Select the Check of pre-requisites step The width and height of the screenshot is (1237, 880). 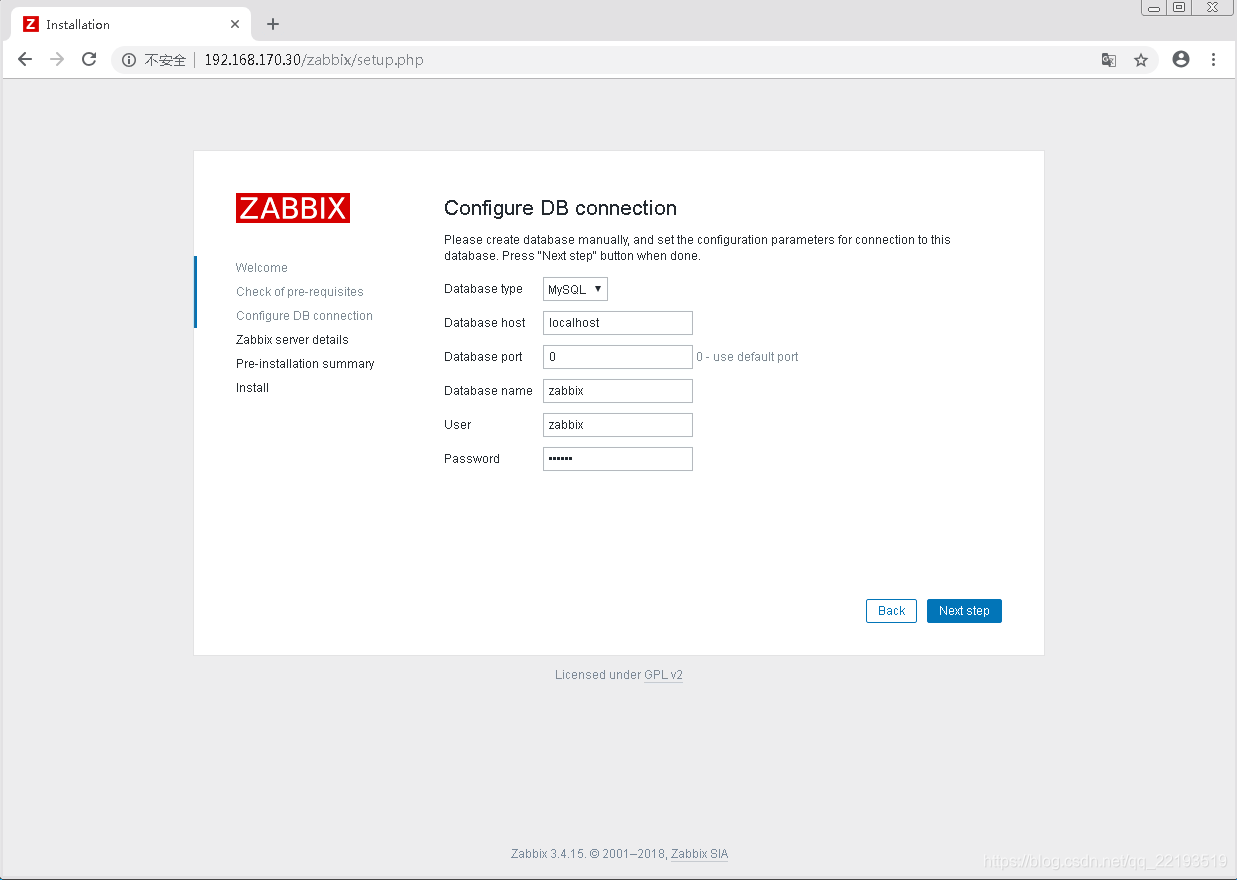pos(300,292)
